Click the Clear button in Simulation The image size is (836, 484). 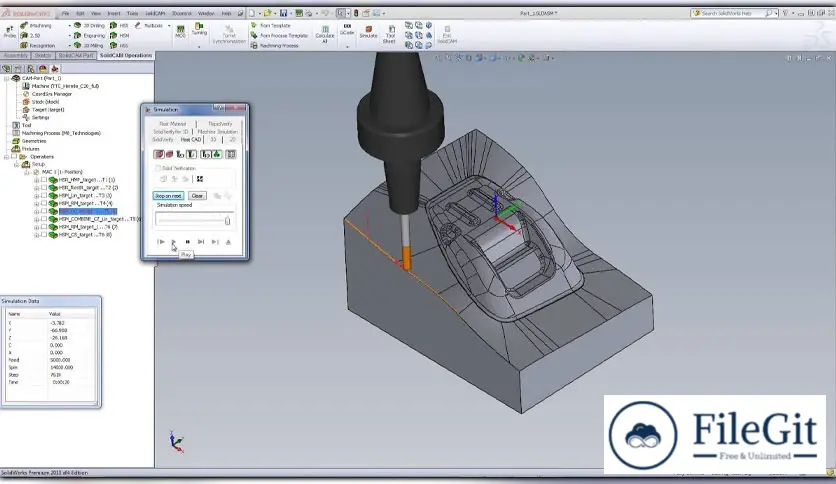click(x=197, y=196)
